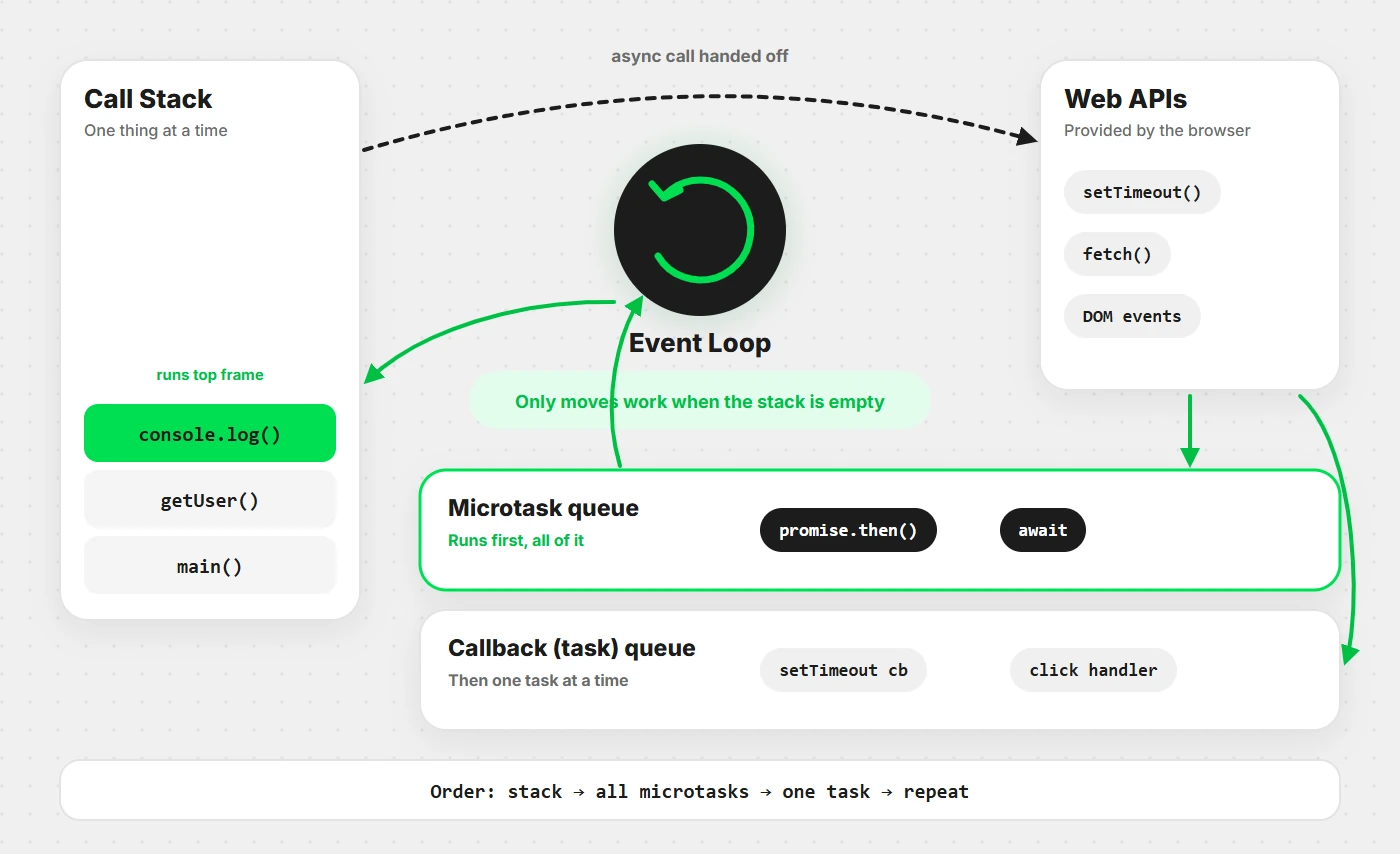
Task: Click the Event Loop circular arrow icon
Action: [700, 230]
